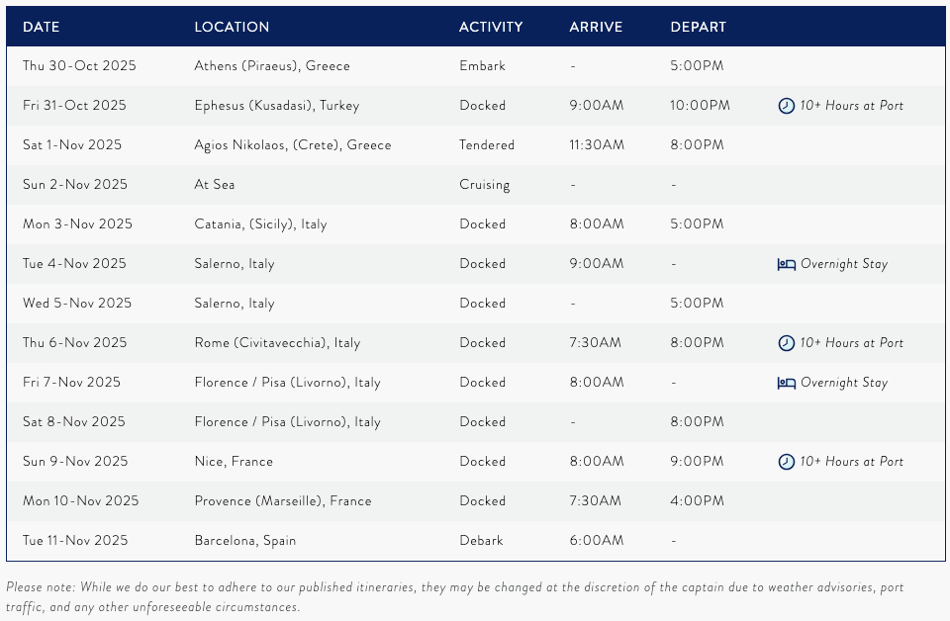950x621 pixels.
Task: Select Ephesus (Kusadasi), Turkey location
Action: pyautogui.click(x=276, y=106)
